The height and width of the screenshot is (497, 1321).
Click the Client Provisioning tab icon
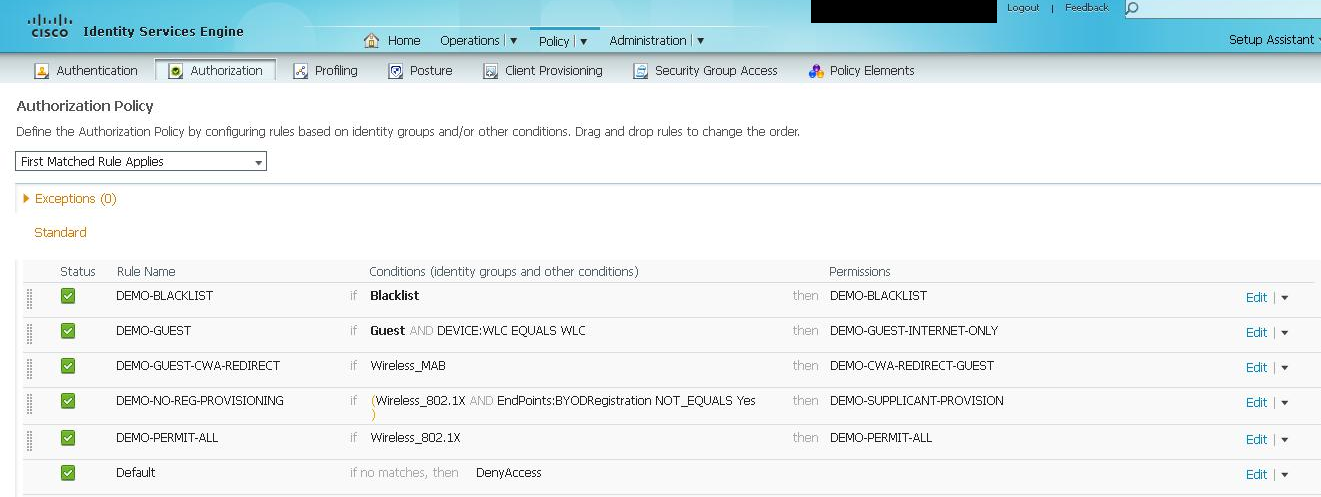[x=491, y=71]
